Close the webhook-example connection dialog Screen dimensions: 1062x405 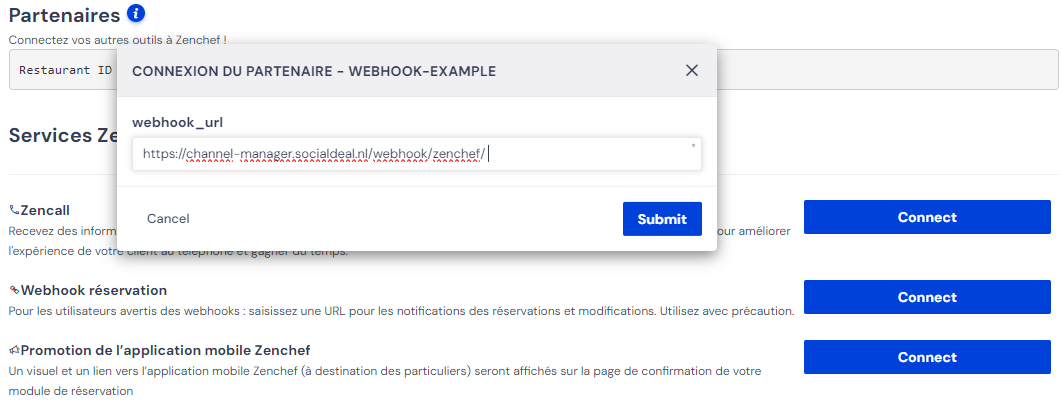[x=692, y=70]
